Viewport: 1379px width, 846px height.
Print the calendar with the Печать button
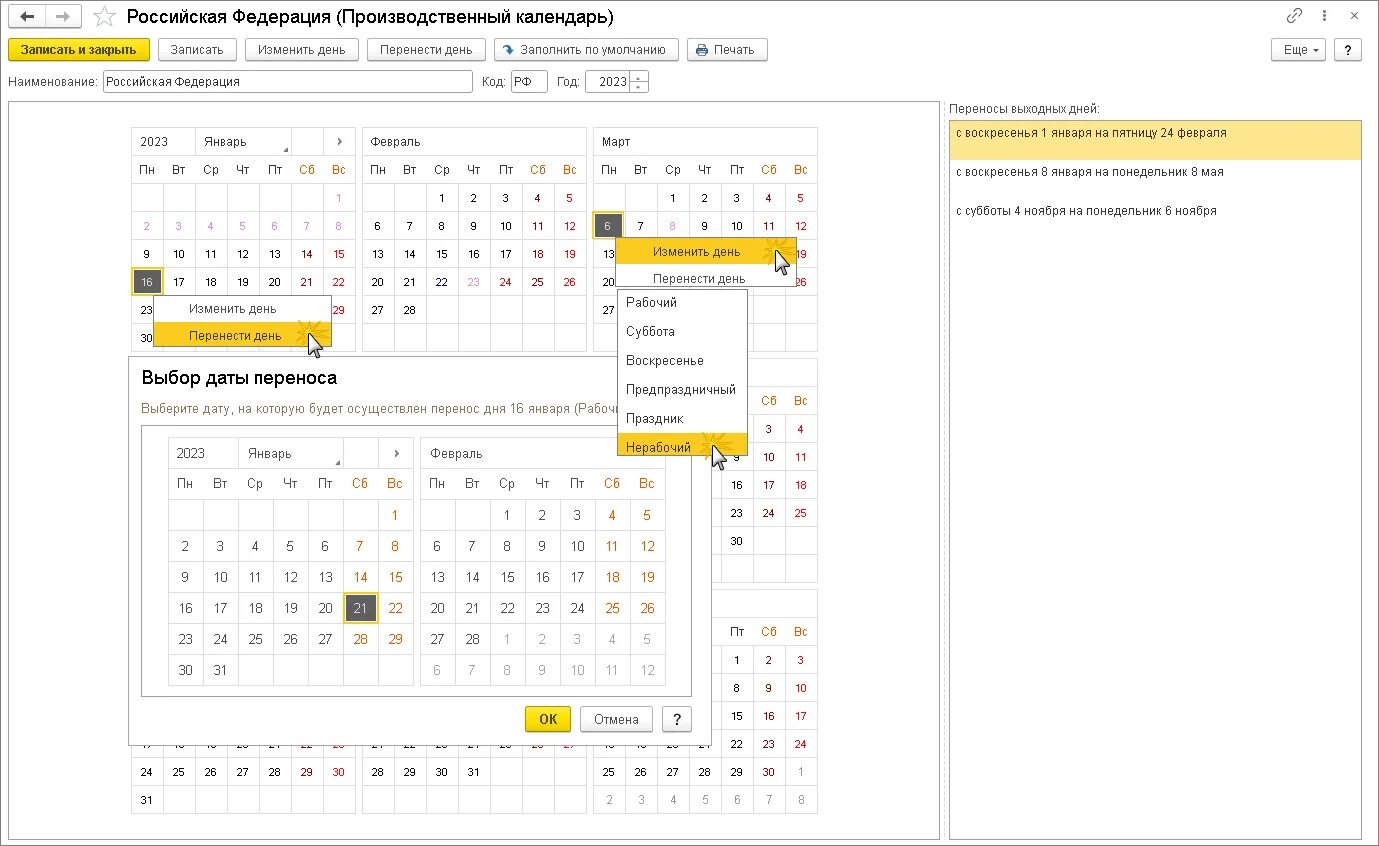[727, 50]
